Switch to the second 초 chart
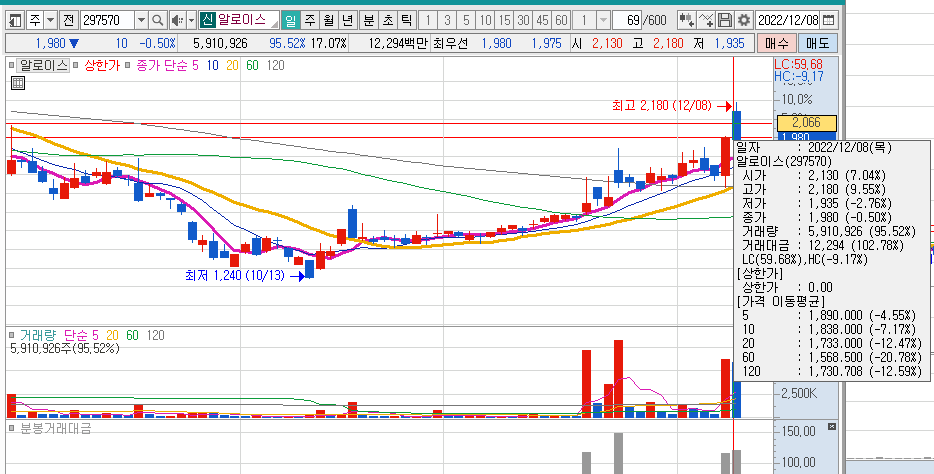This screenshot has height=474, width=934. [x=388, y=20]
